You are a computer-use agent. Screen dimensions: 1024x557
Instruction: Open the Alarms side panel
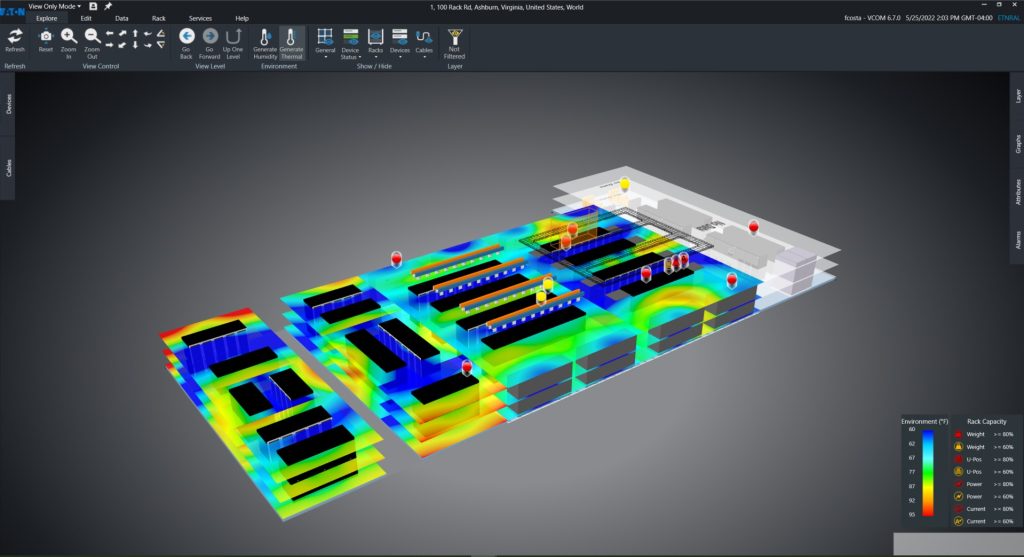coord(1018,239)
